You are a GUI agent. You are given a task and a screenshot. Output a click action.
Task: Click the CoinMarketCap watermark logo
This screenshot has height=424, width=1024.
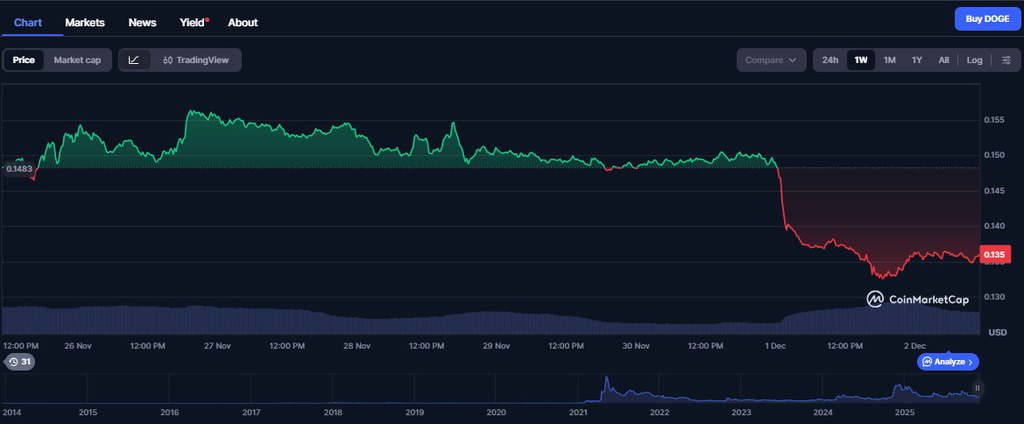coord(917,299)
